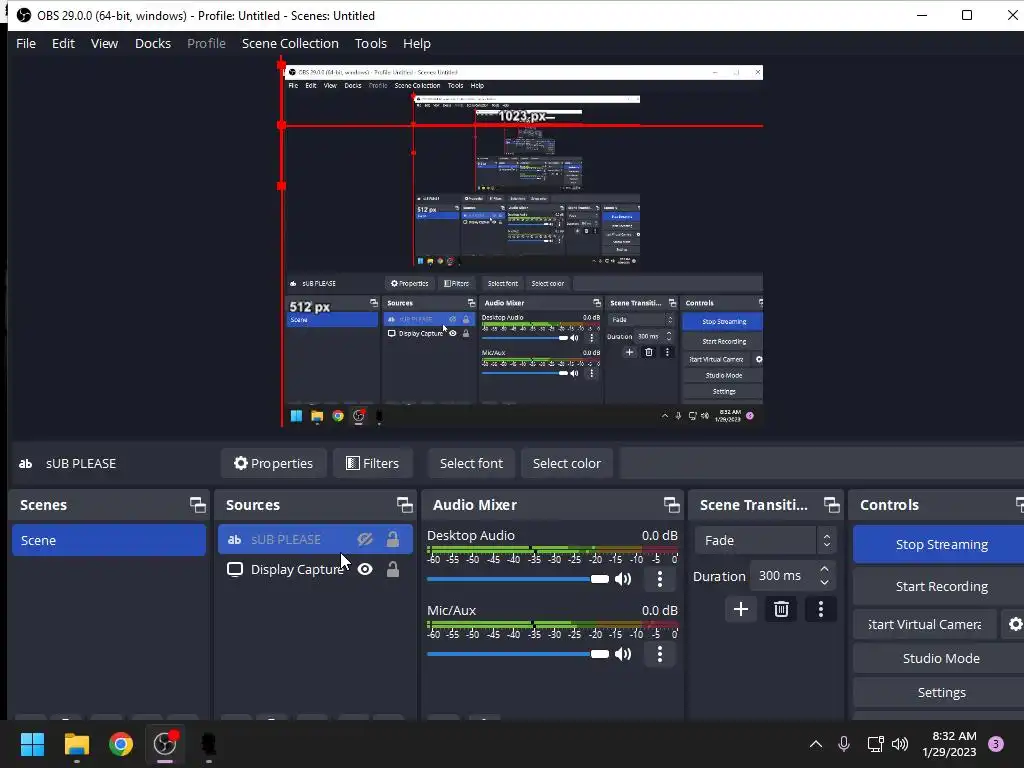Image resolution: width=1024 pixels, height=768 pixels.
Task: Pop out the Scenes dock
Action: click(x=197, y=505)
